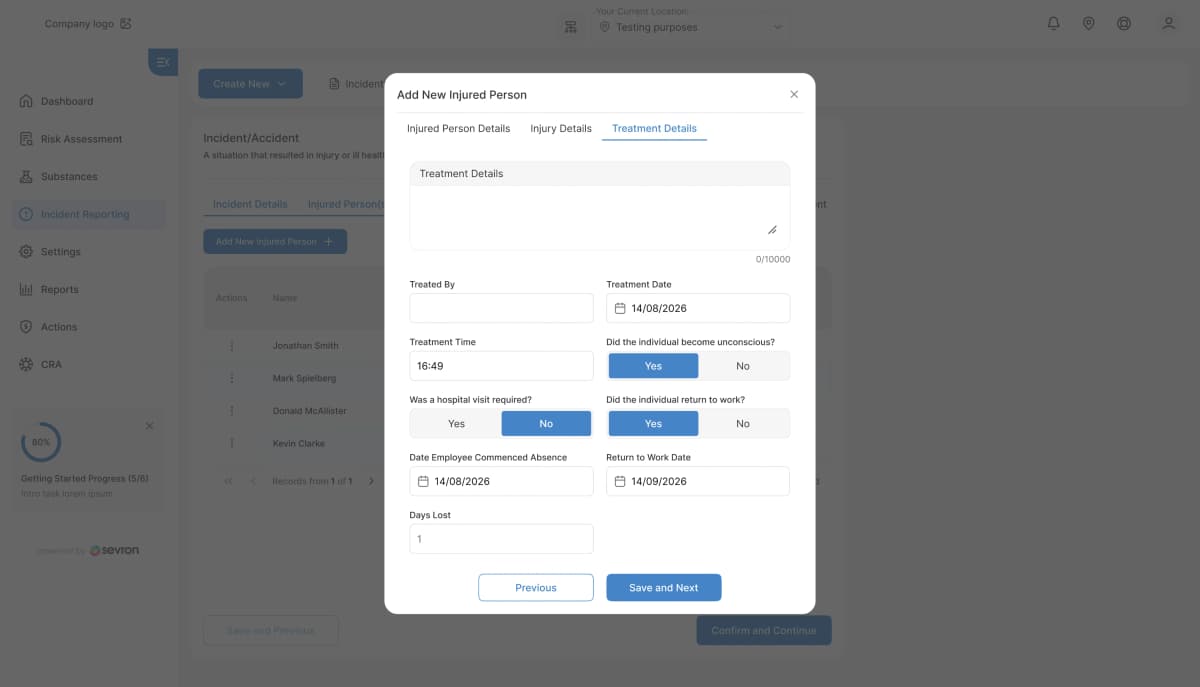1200x687 pixels.
Task: Click the Save and Next button
Action: pos(663,587)
